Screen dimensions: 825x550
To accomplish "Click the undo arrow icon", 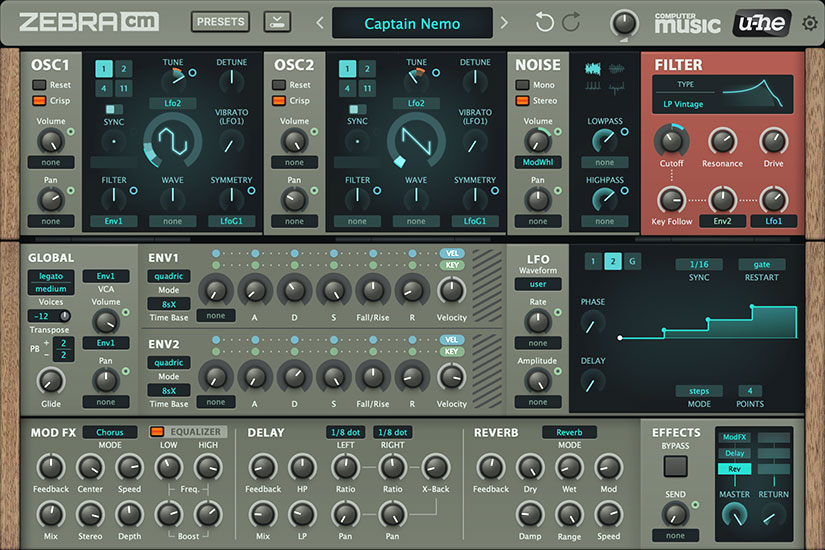I will pos(544,23).
